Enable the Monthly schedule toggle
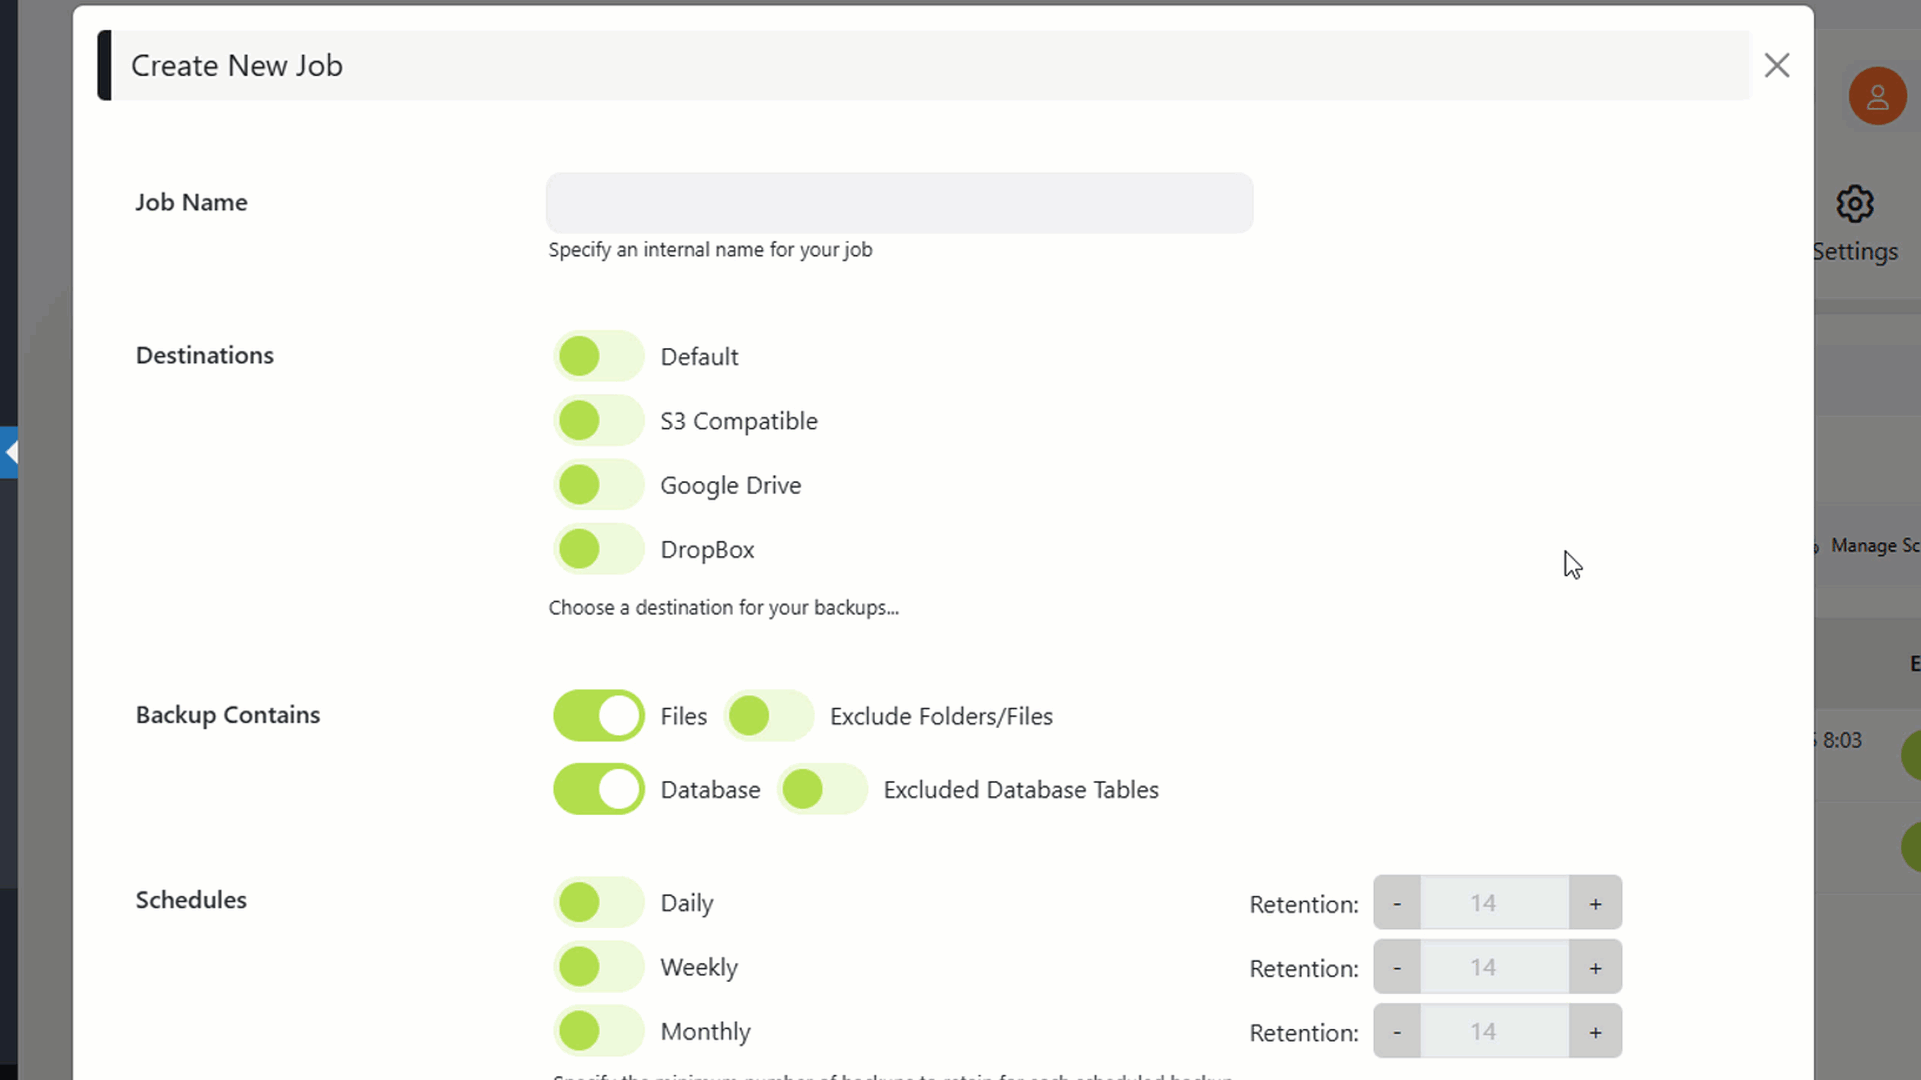1921x1080 pixels. pos(598,1031)
